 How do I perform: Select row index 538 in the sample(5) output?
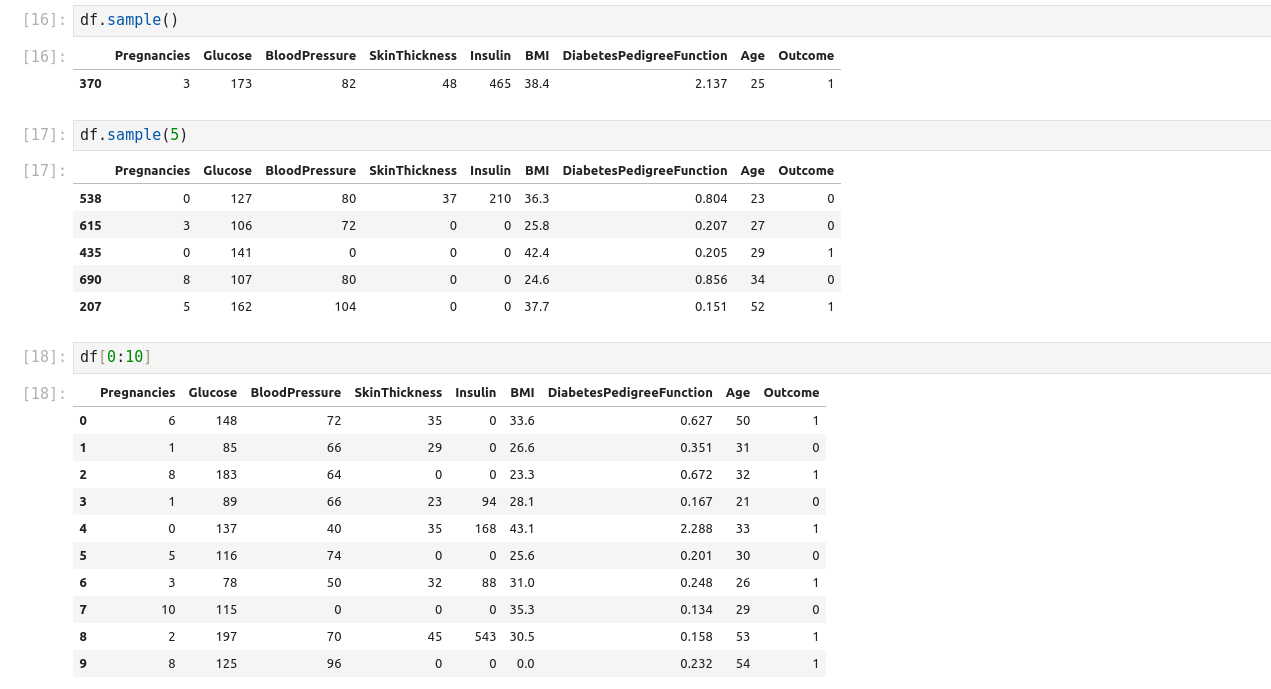click(x=90, y=199)
